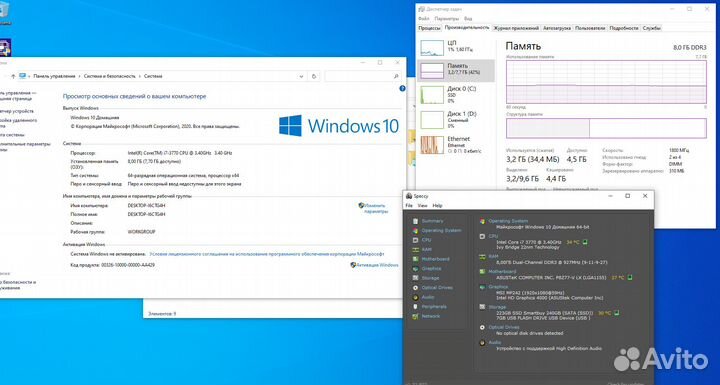
Task: Select Peripherals in the Speccy sidebar
Action: pyautogui.click(x=434, y=306)
